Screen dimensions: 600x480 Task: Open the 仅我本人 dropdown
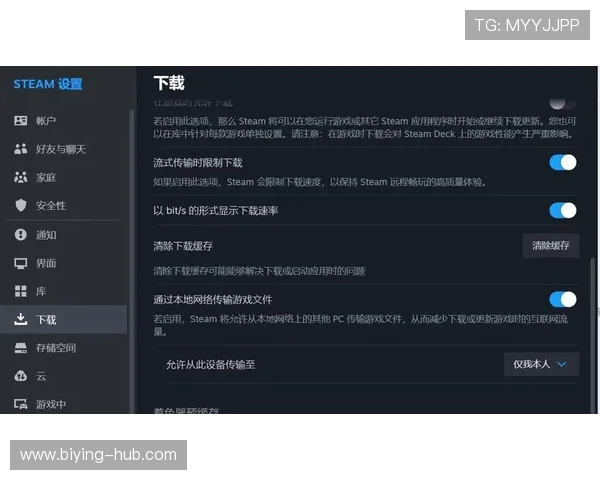[x=541, y=364]
